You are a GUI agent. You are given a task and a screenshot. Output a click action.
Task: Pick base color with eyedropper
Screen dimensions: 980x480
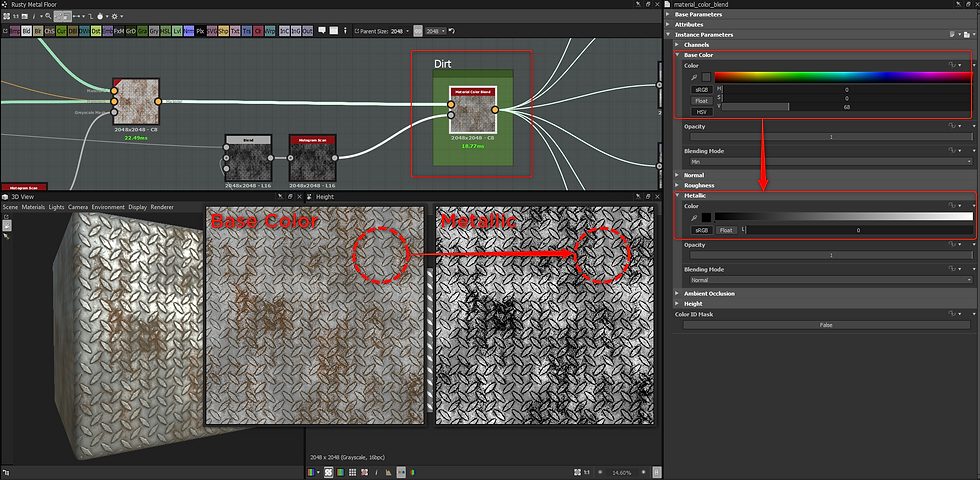tap(694, 77)
